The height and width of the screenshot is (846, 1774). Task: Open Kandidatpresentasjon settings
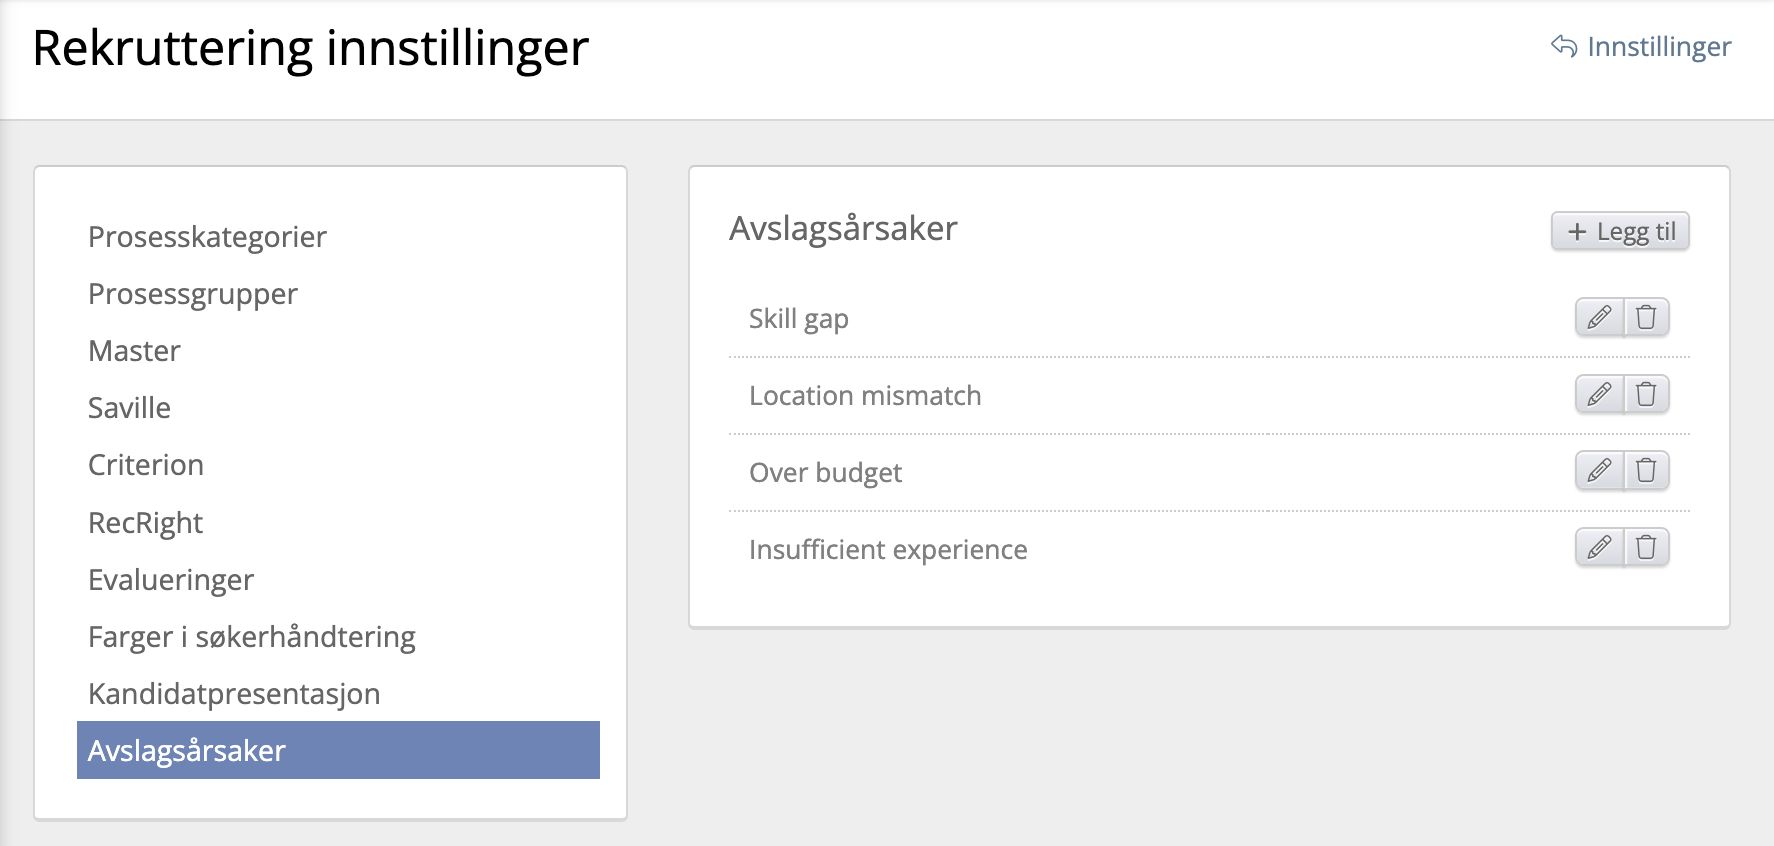[x=234, y=694]
